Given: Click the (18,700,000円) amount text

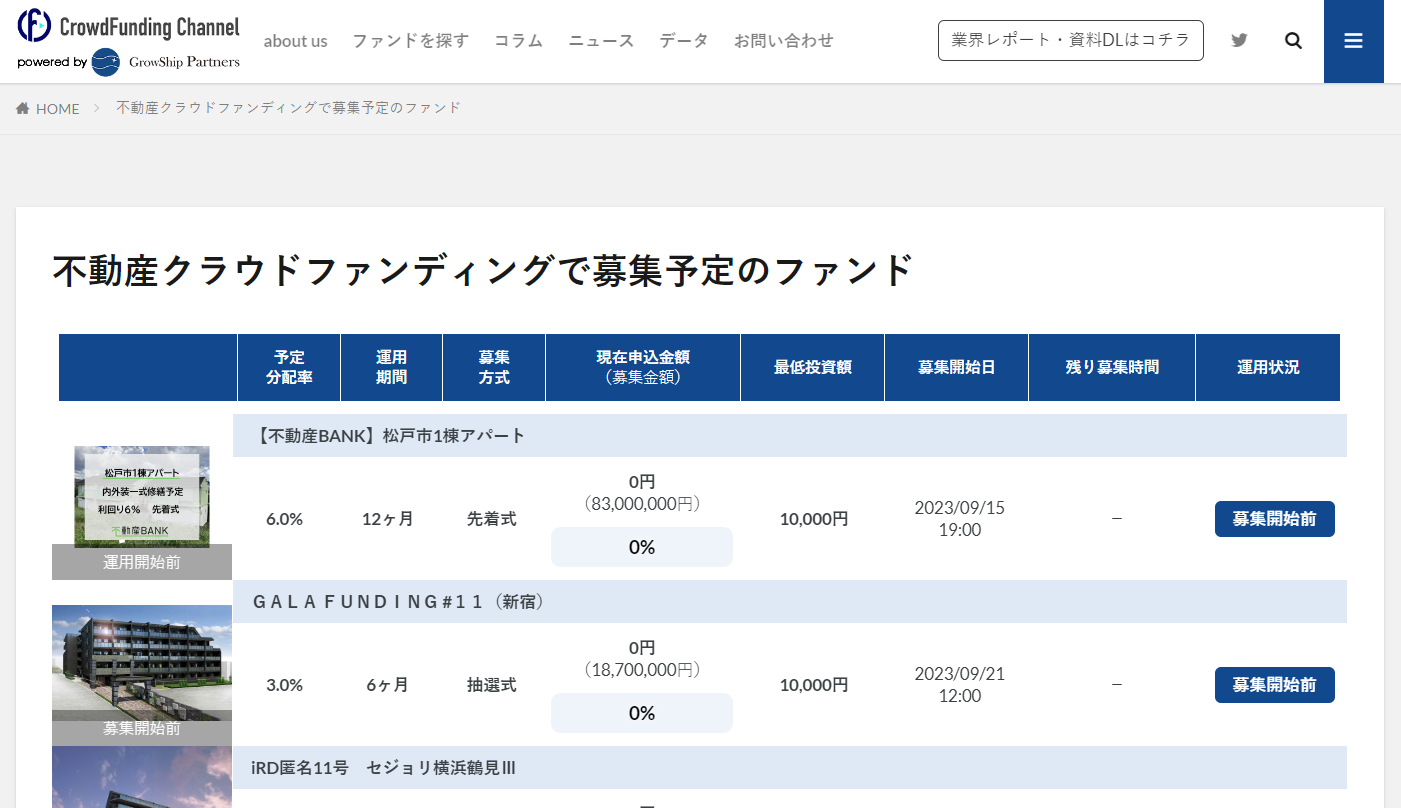Looking at the screenshot, I should (642, 671).
